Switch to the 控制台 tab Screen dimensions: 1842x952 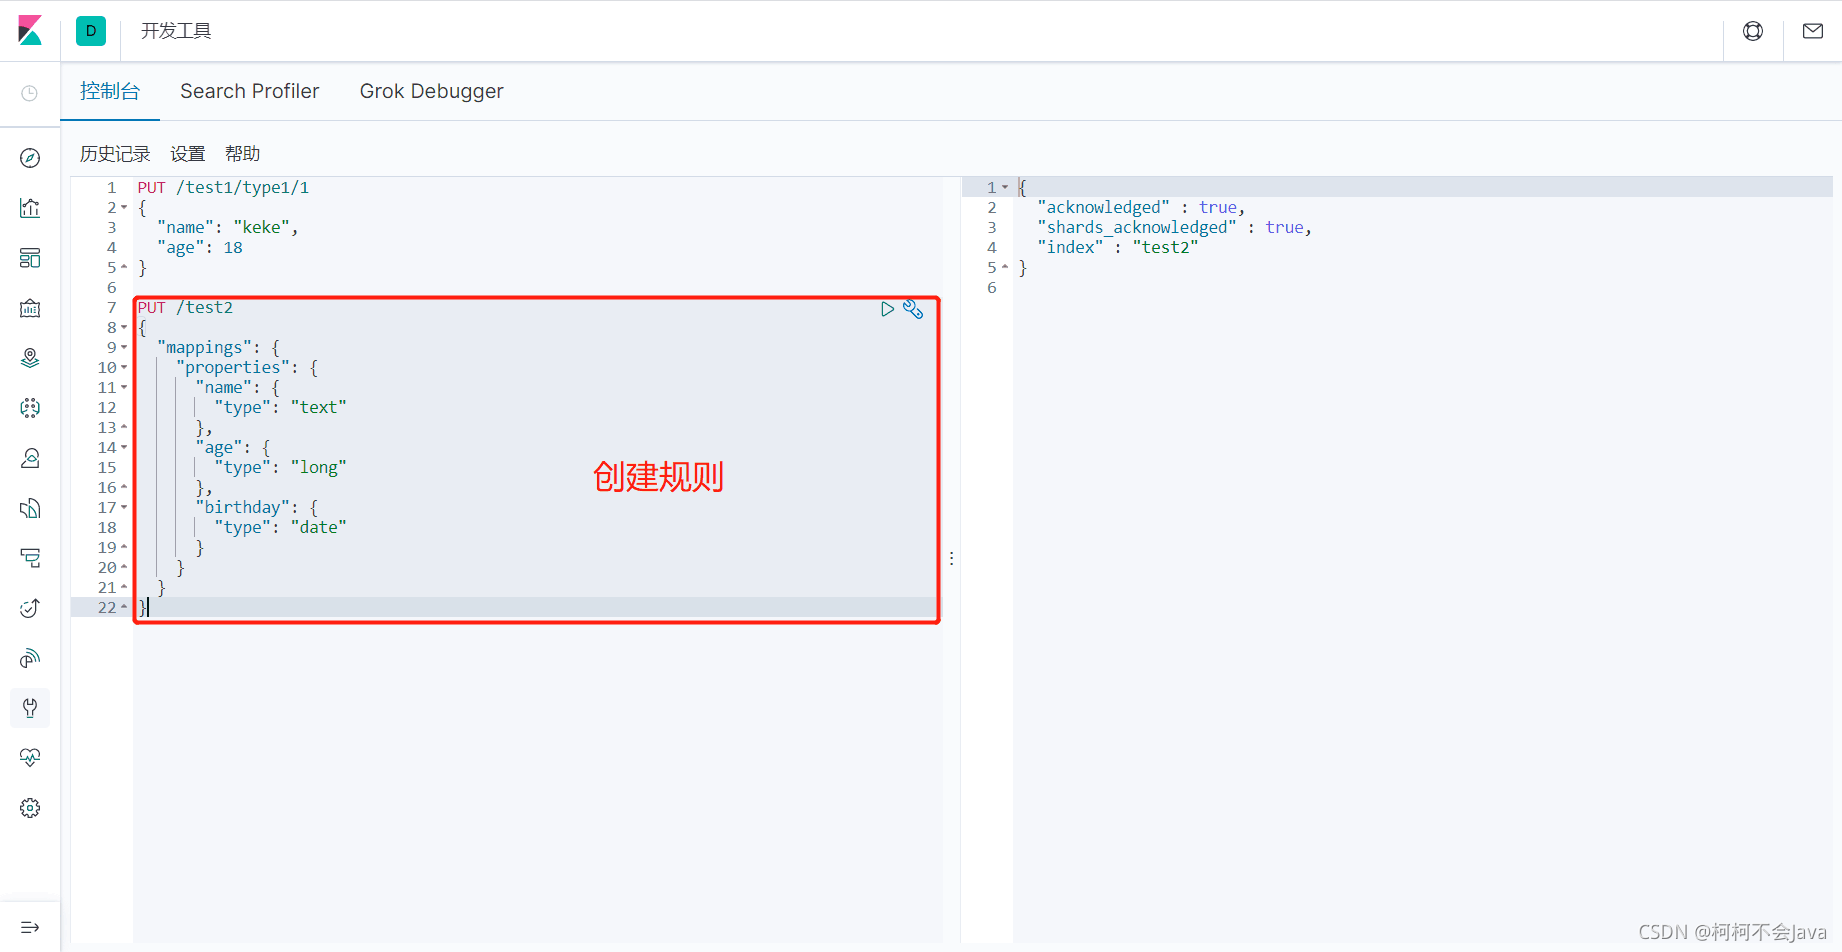[110, 91]
